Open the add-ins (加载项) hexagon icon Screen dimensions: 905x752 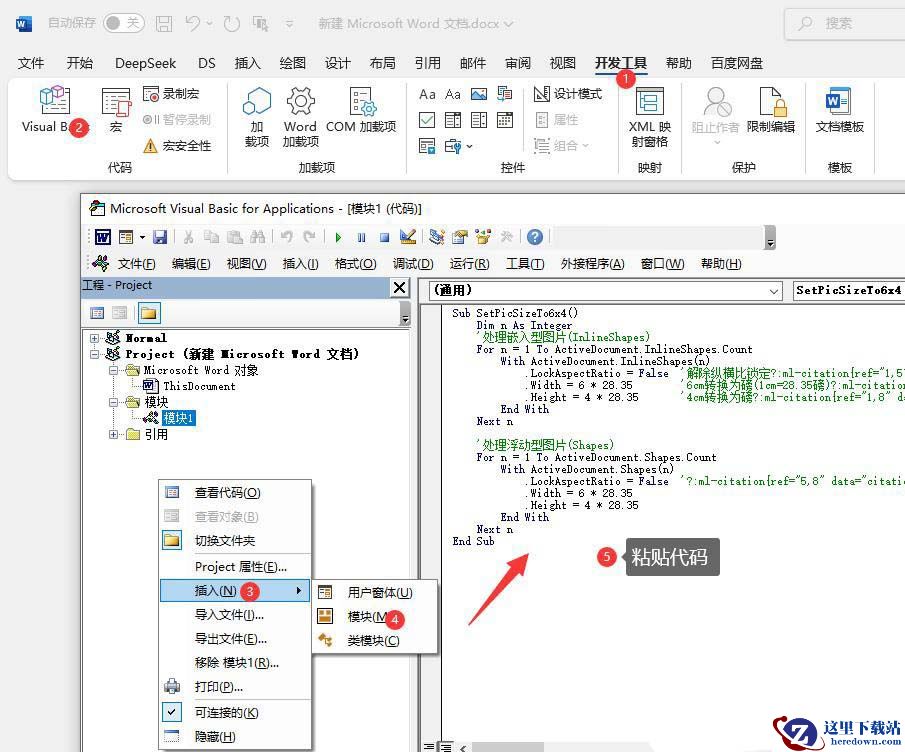(x=256, y=117)
